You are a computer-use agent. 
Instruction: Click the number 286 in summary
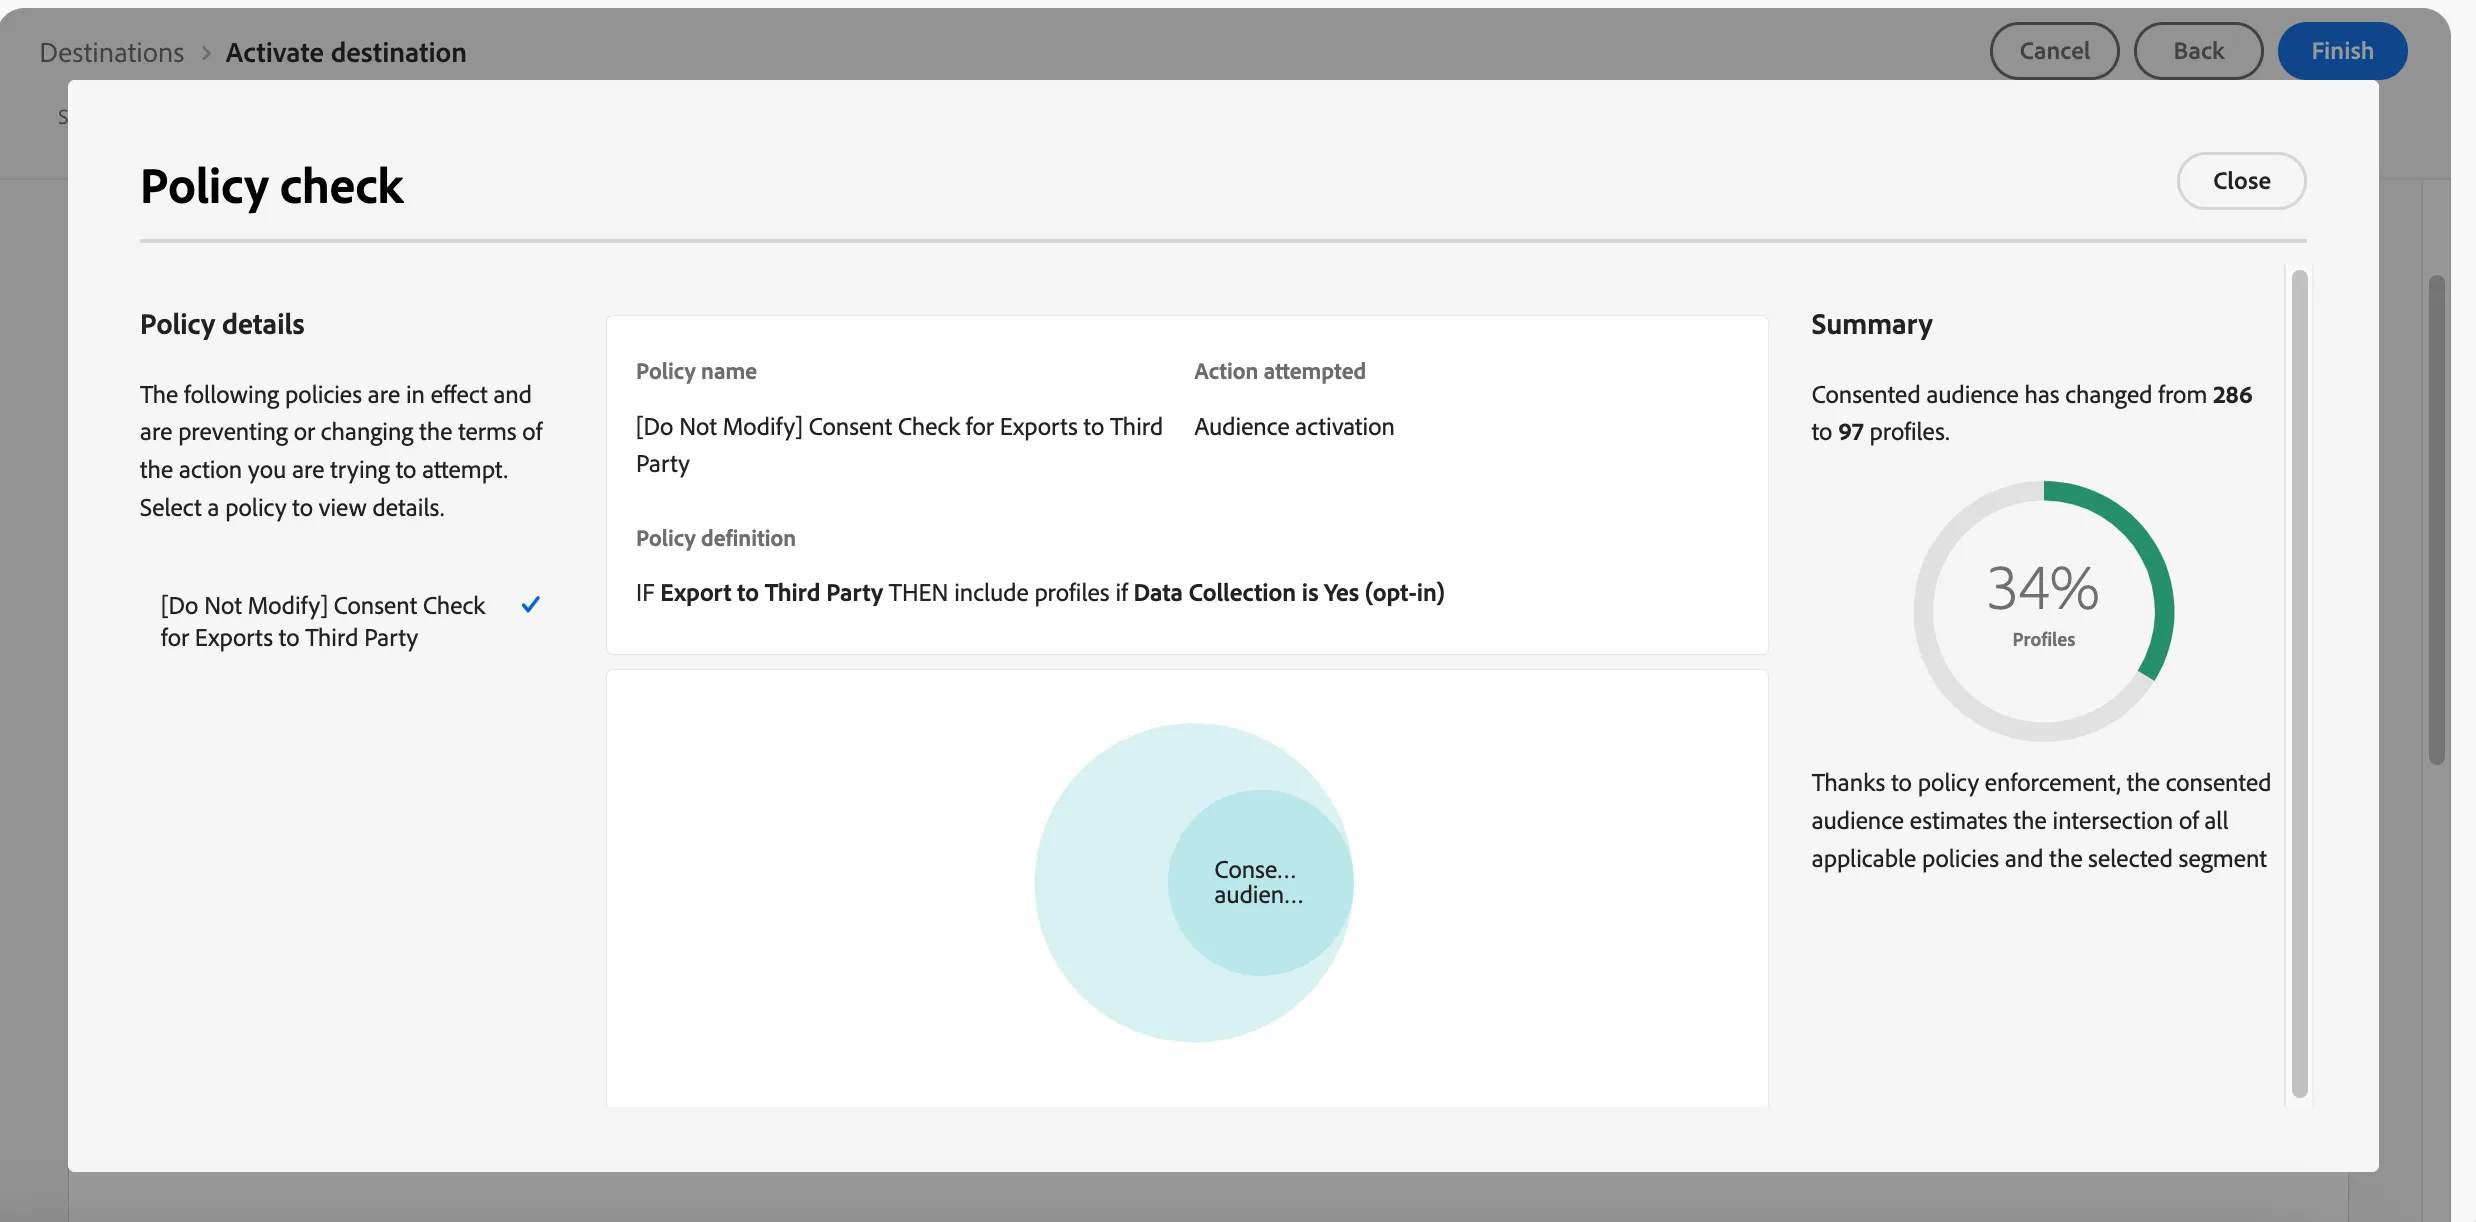[2232, 394]
